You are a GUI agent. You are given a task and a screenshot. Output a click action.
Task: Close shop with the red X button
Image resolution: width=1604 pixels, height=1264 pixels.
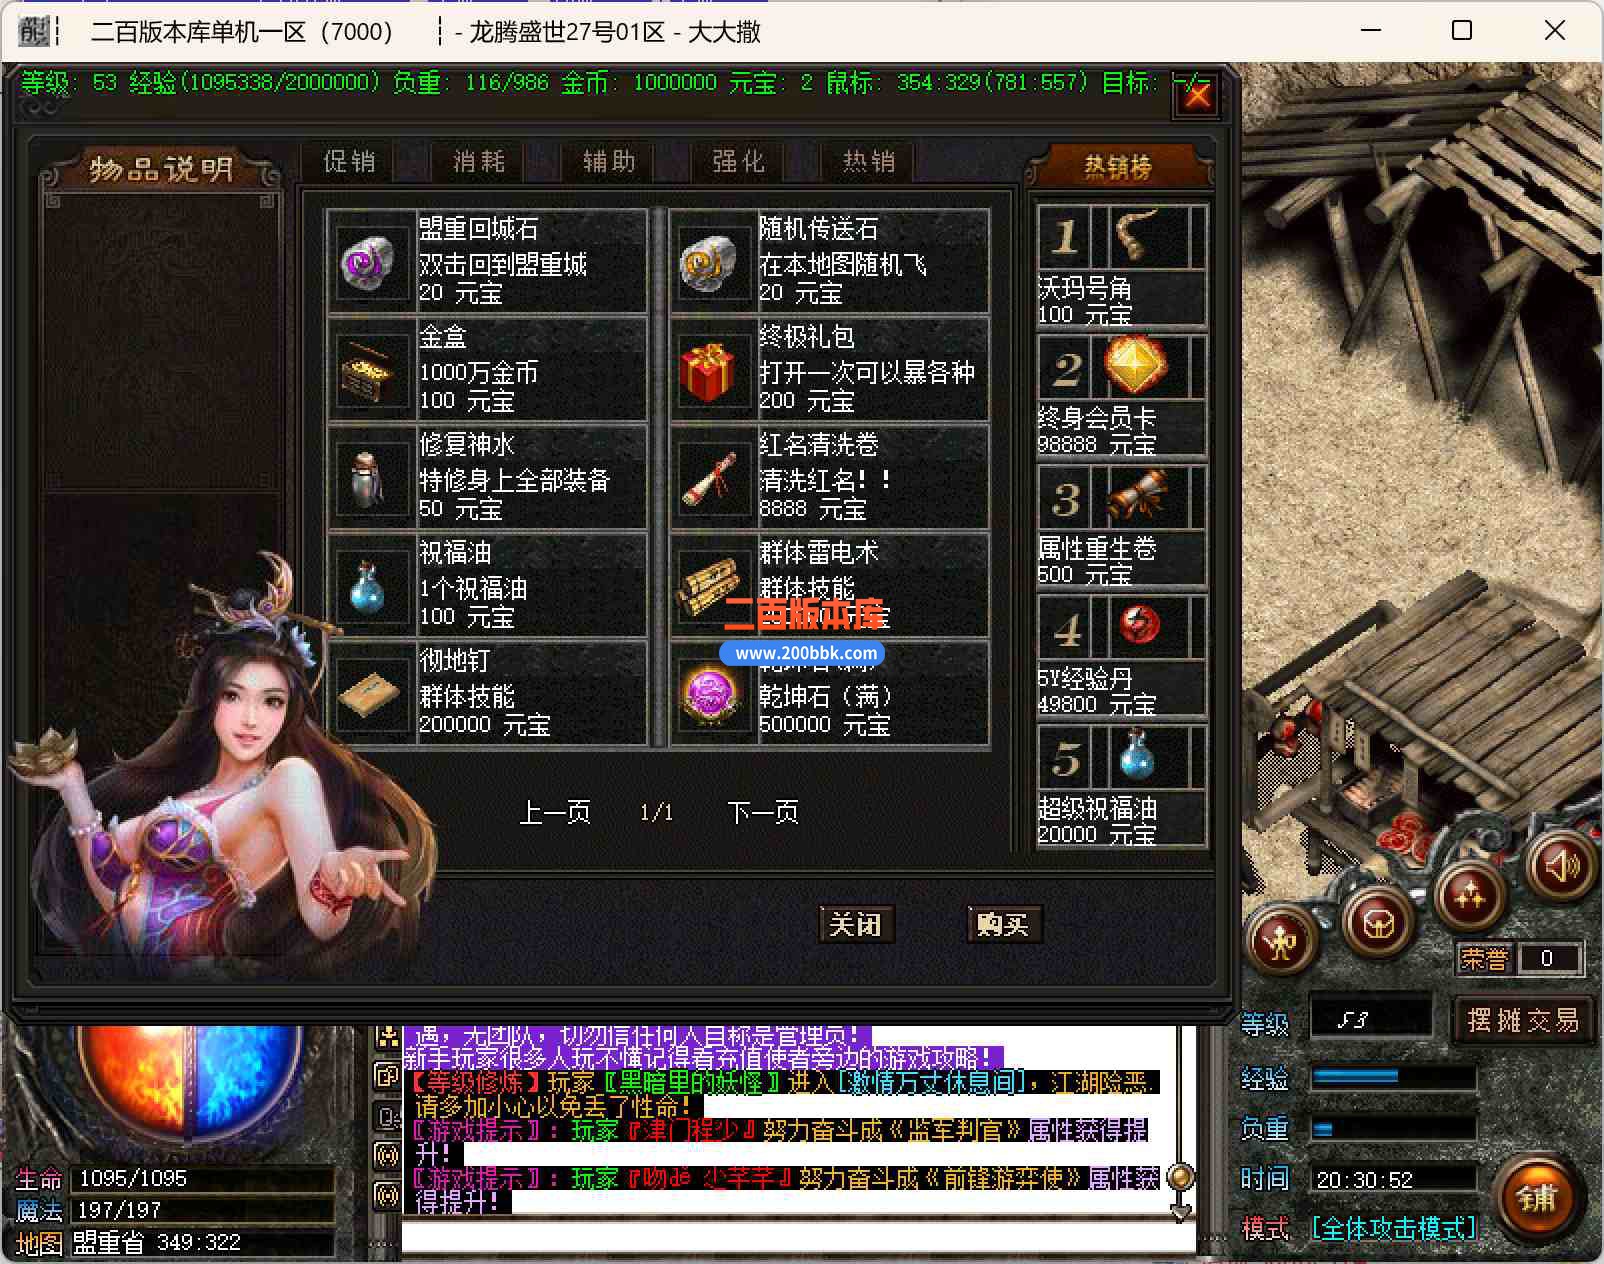1196,97
